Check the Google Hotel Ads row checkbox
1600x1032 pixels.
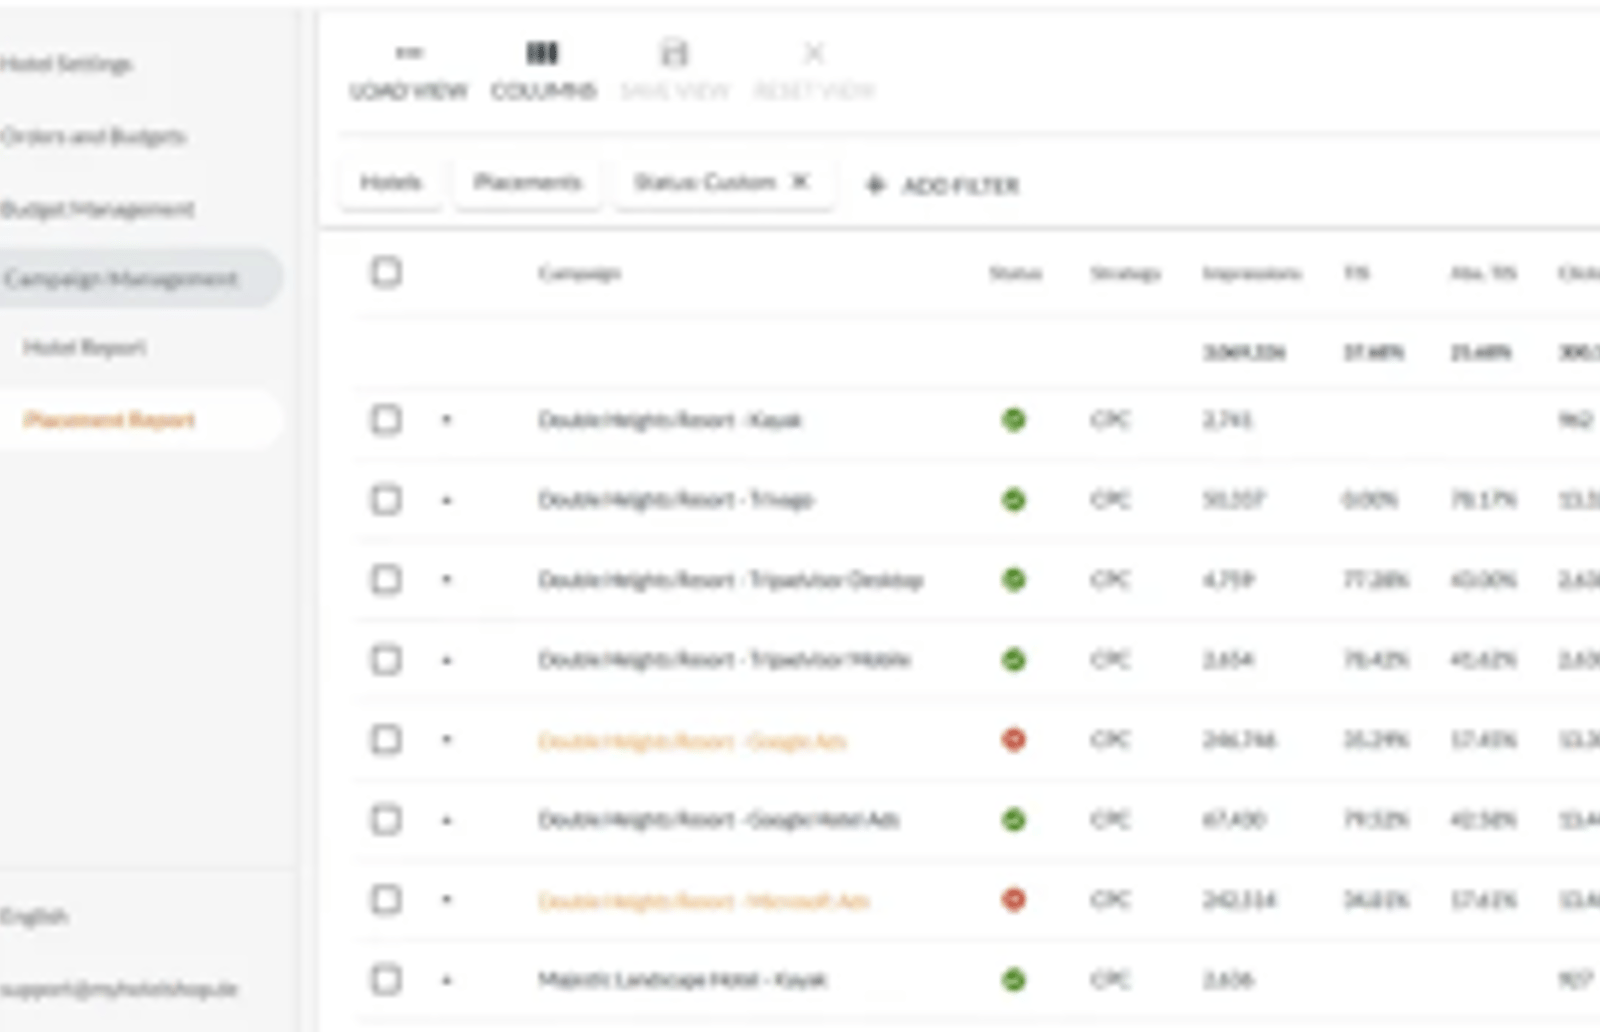point(386,820)
